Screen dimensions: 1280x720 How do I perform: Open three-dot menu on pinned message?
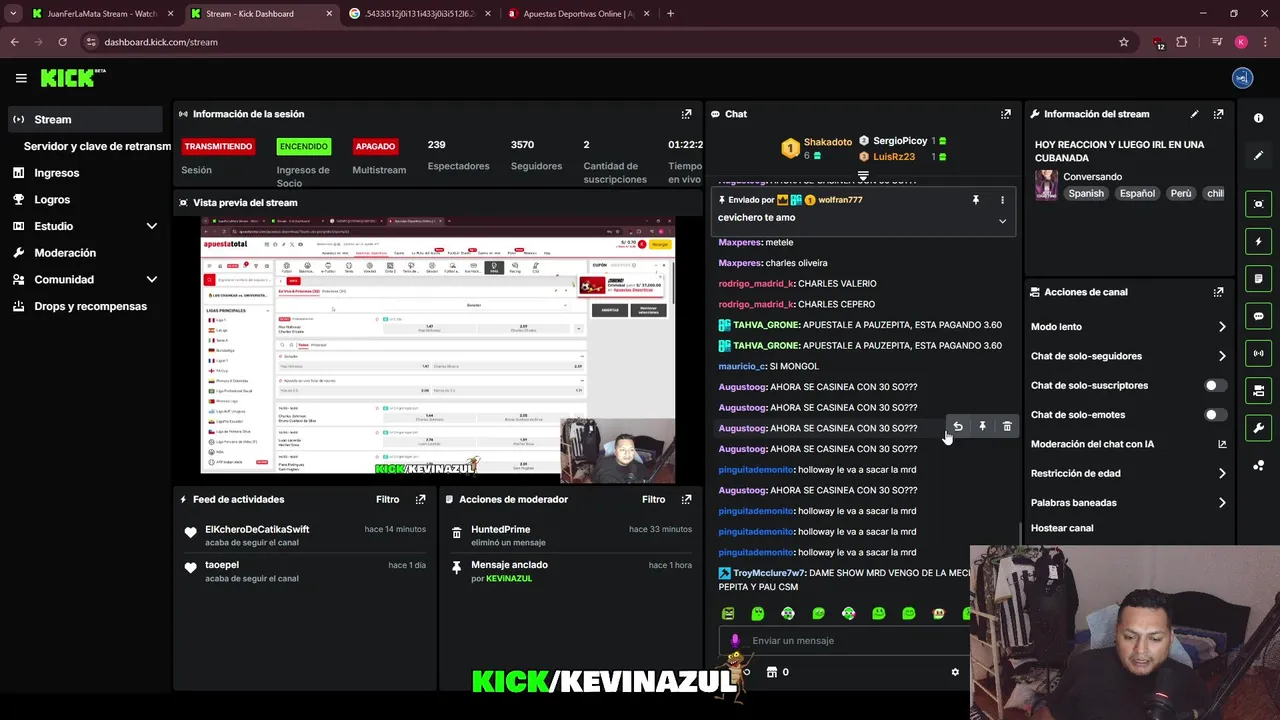point(1002,200)
